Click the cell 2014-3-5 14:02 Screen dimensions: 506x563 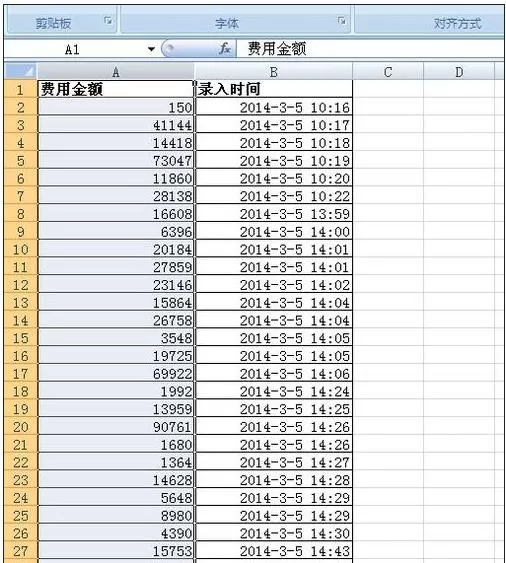[274, 284]
